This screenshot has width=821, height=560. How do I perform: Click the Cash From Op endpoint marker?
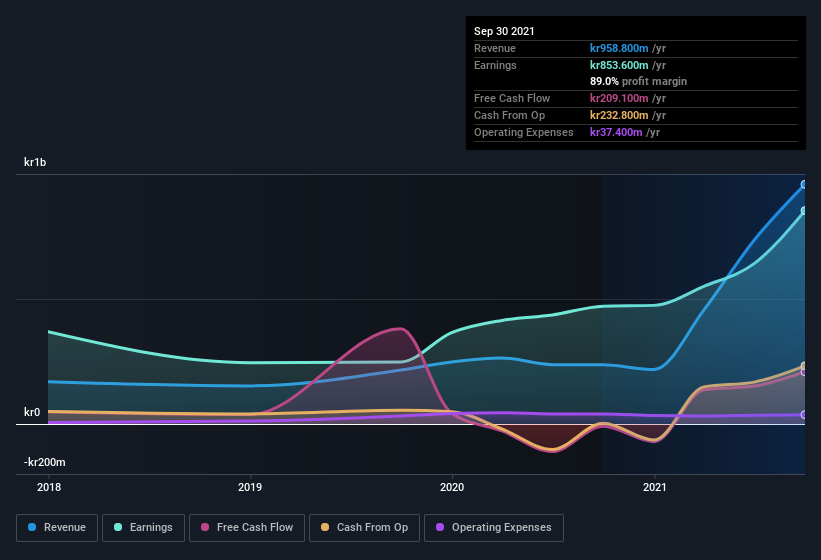point(803,366)
